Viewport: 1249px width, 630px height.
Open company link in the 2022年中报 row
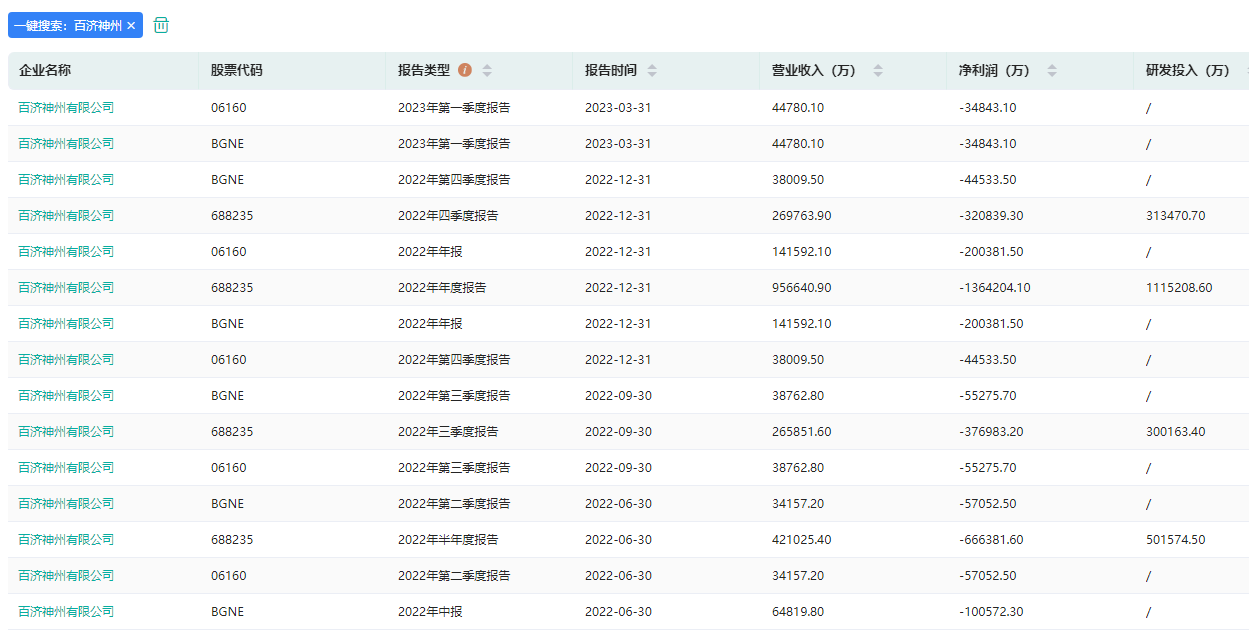pos(66,611)
